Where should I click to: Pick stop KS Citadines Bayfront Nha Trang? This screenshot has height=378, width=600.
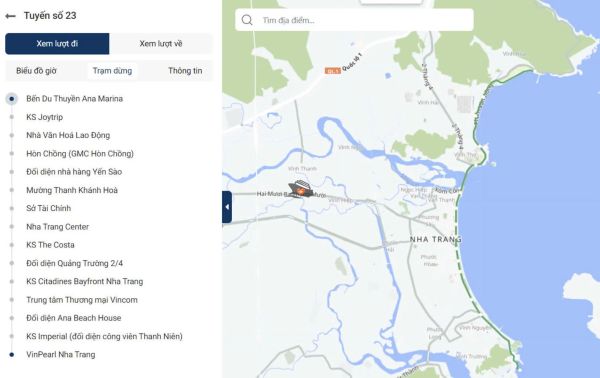pos(85,282)
